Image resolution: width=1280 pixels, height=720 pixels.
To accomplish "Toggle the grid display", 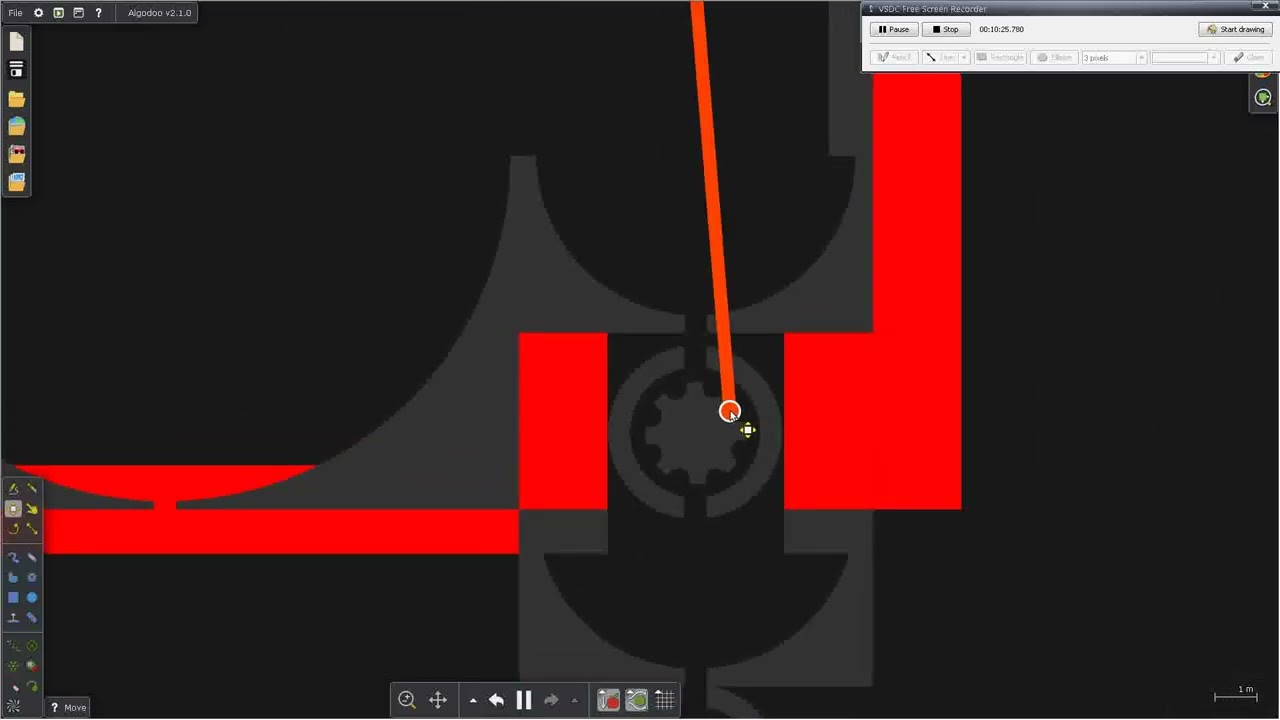I will [x=665, y=700].
